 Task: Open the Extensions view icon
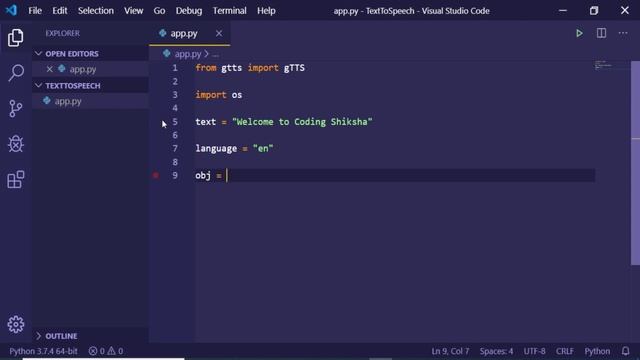click(x=16, y=180)
